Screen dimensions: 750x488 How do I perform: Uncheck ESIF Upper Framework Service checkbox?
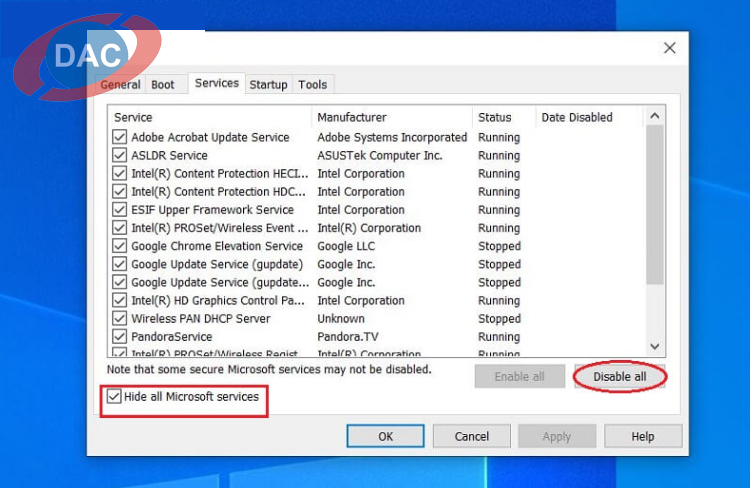120,210
